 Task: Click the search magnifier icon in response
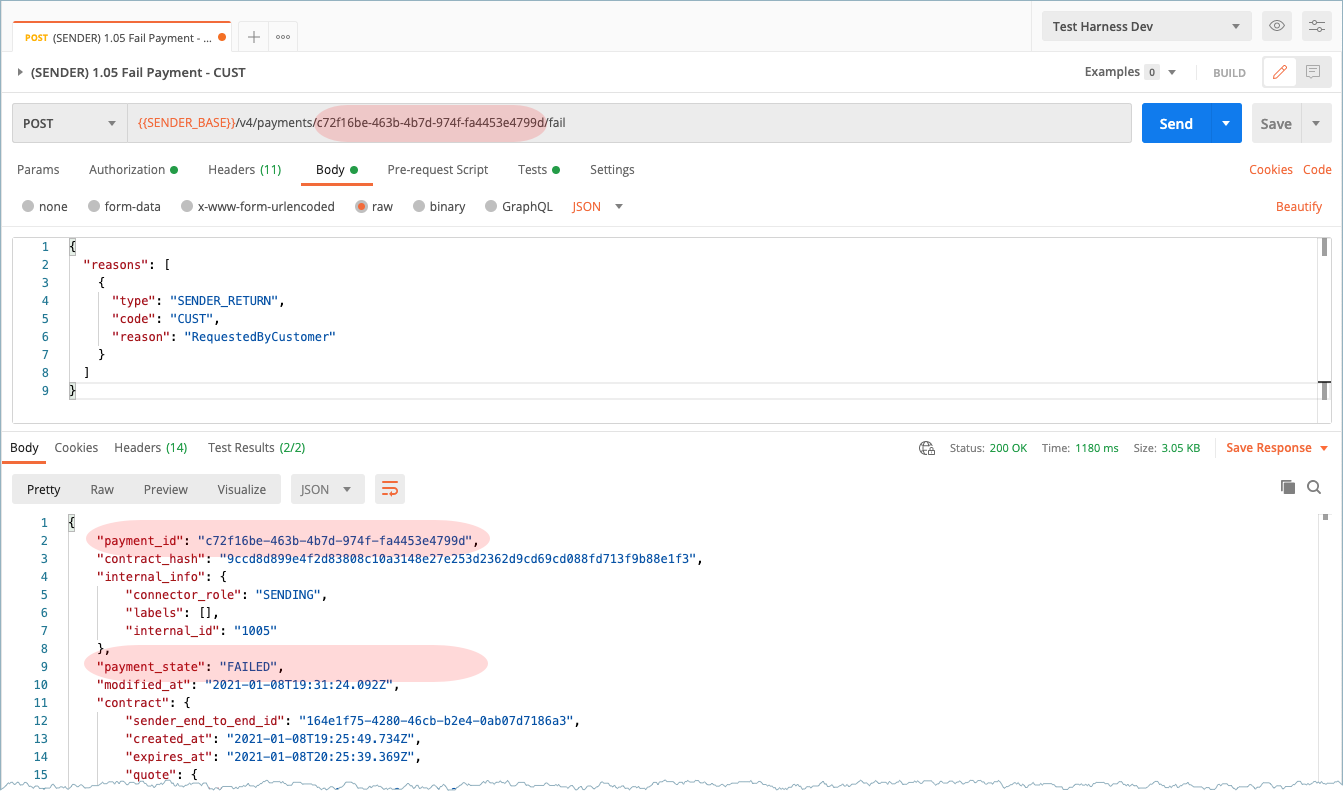pos(1314,487)
